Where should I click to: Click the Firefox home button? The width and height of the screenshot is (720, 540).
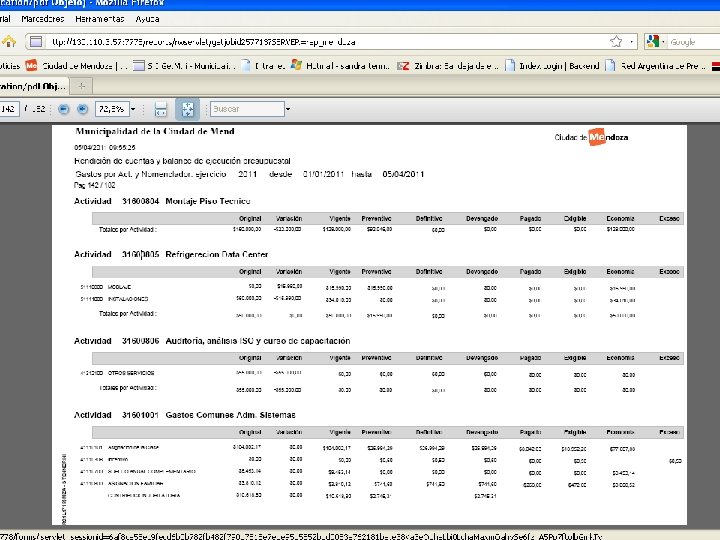pos(8,42)
